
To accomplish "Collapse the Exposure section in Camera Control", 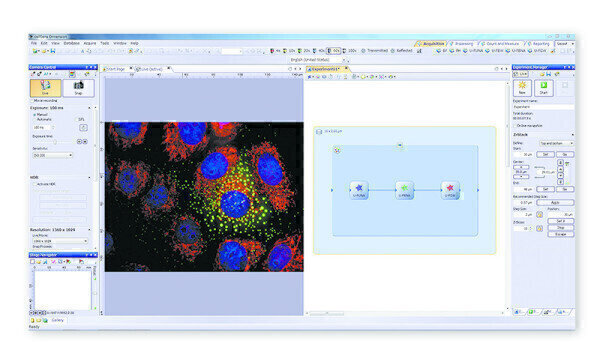I will coord(90,108).
